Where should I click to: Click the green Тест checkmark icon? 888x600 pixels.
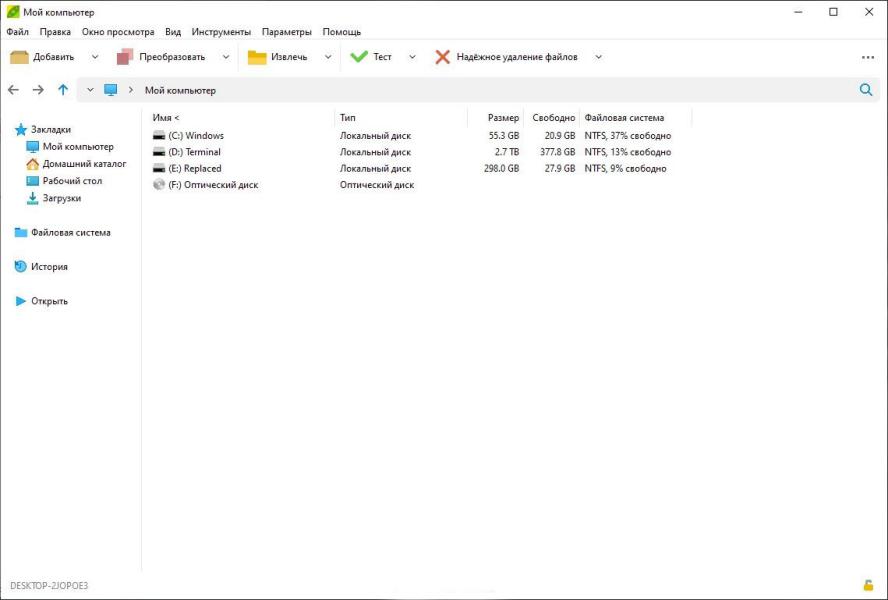point(359,57)
